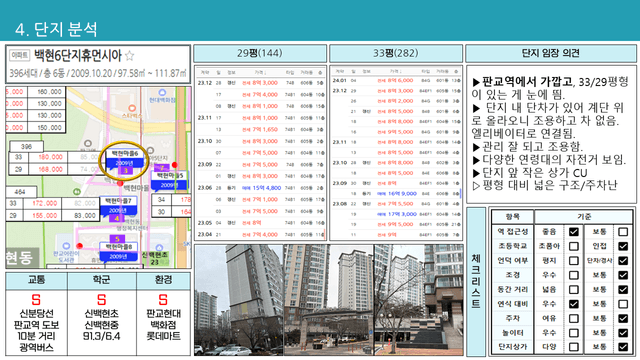Select the 33평(282) header tab
Screen dimensions: 640x360
coord(396,53)
